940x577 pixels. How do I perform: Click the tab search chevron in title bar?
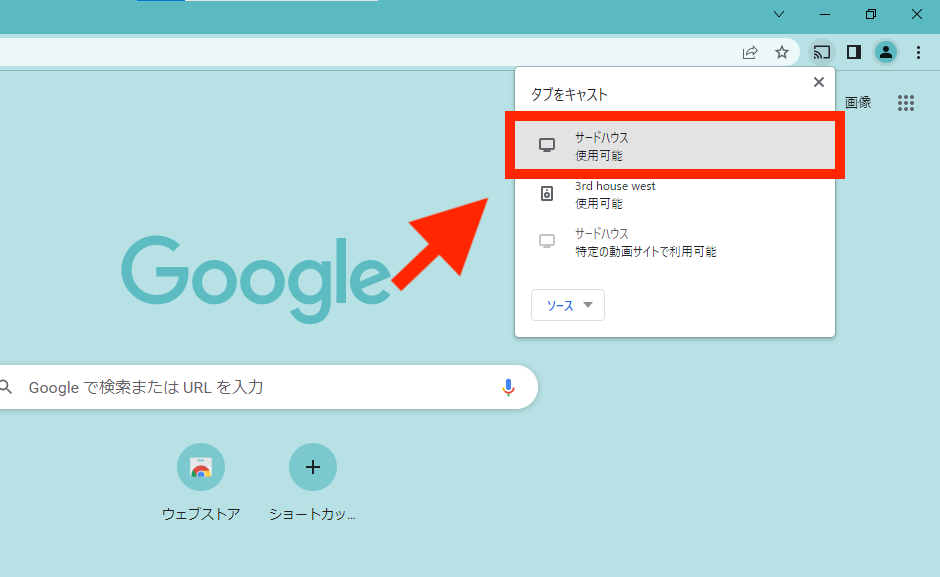coord(779,14)
